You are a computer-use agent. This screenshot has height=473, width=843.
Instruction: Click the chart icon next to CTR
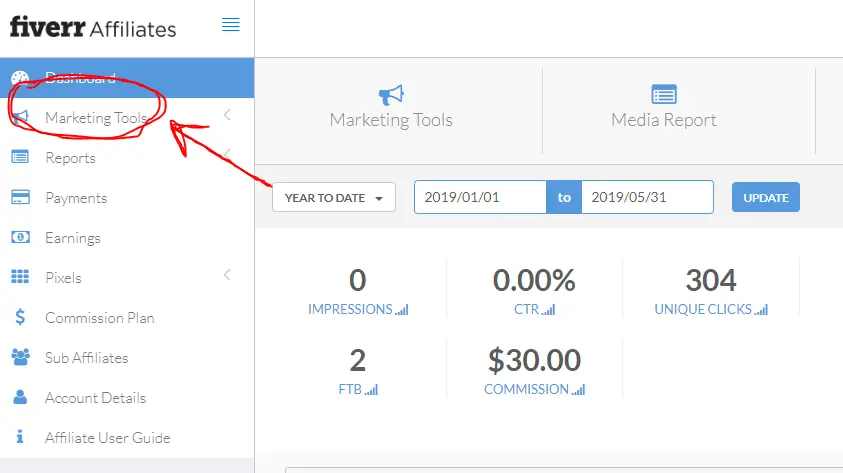[548, 310]
